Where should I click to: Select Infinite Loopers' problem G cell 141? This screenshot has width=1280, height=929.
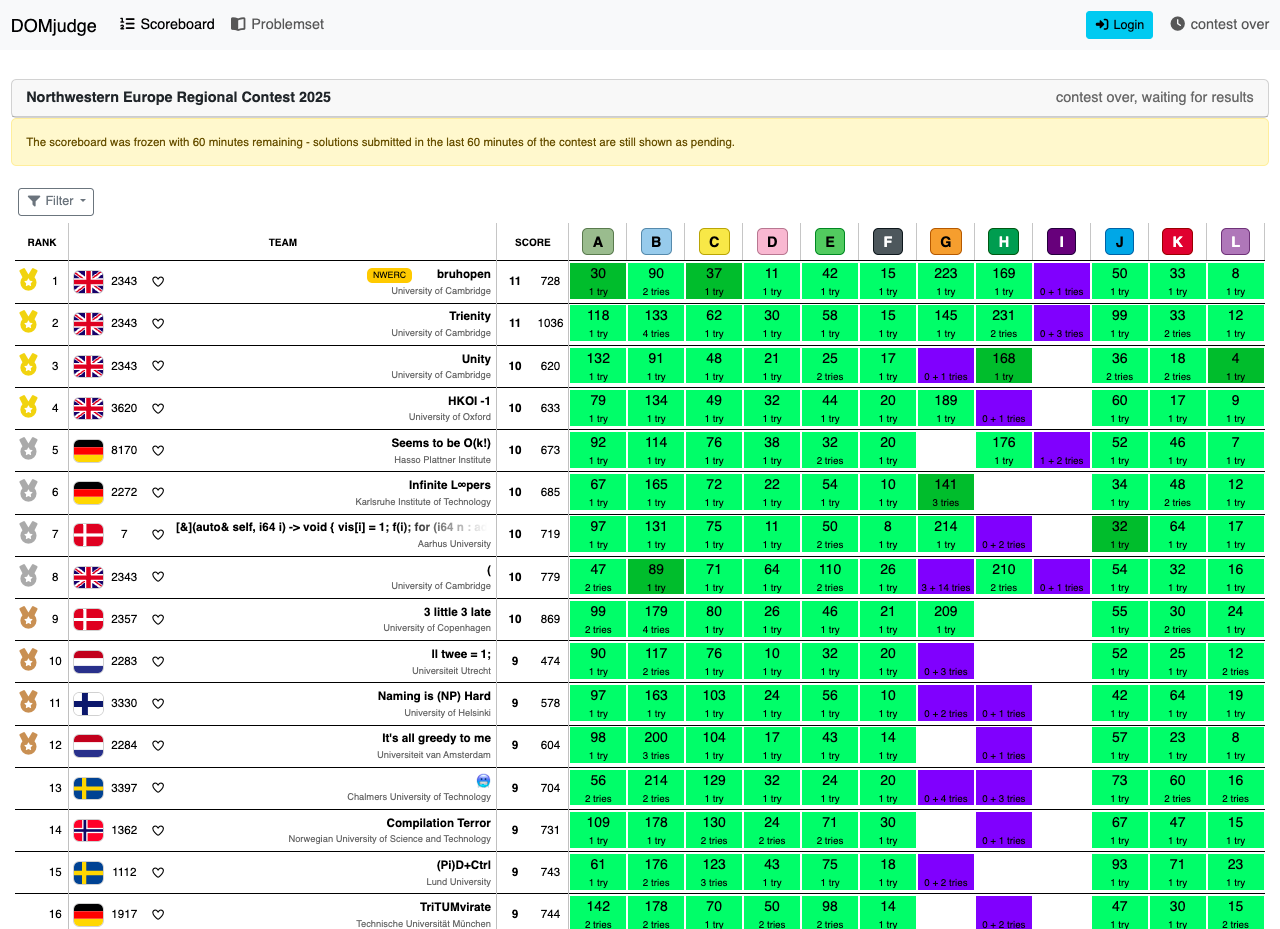(946, 493)
